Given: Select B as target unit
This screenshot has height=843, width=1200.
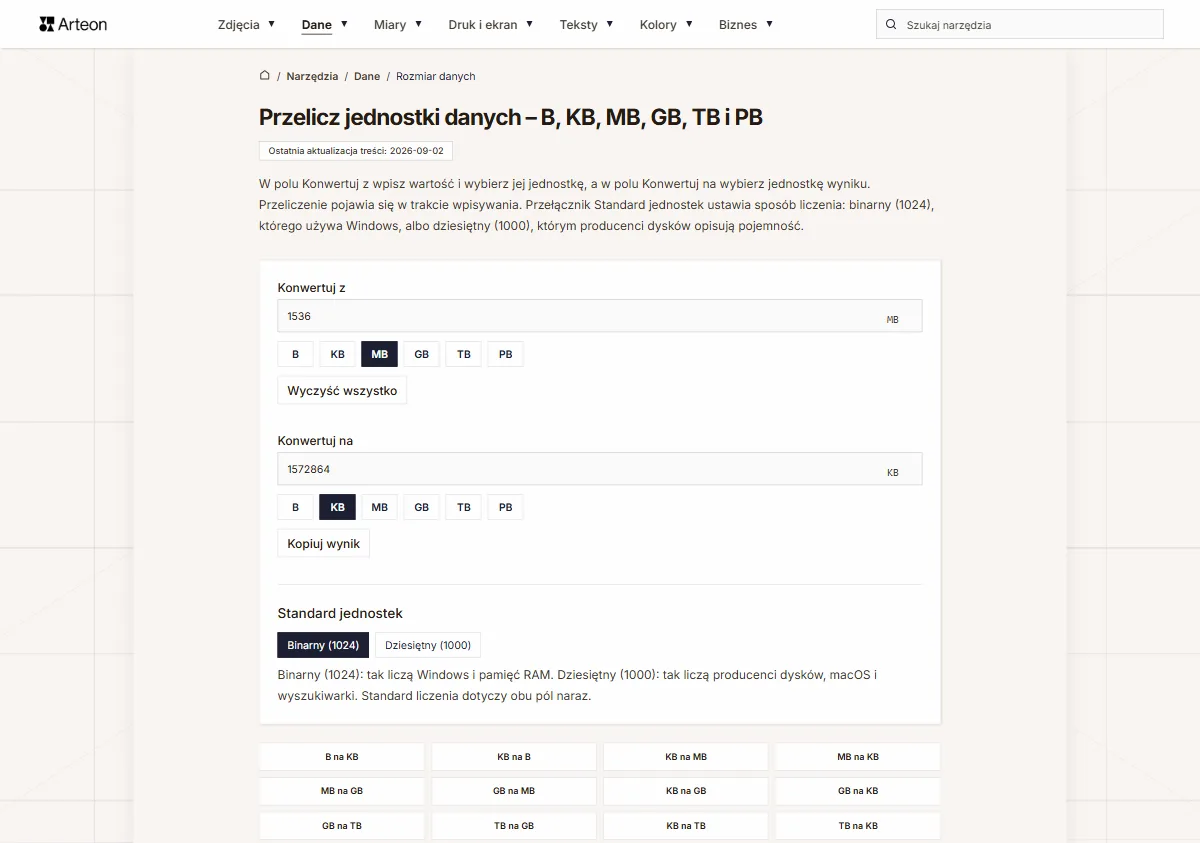Looking at the screenshot, I should click(x=295, y=507).
